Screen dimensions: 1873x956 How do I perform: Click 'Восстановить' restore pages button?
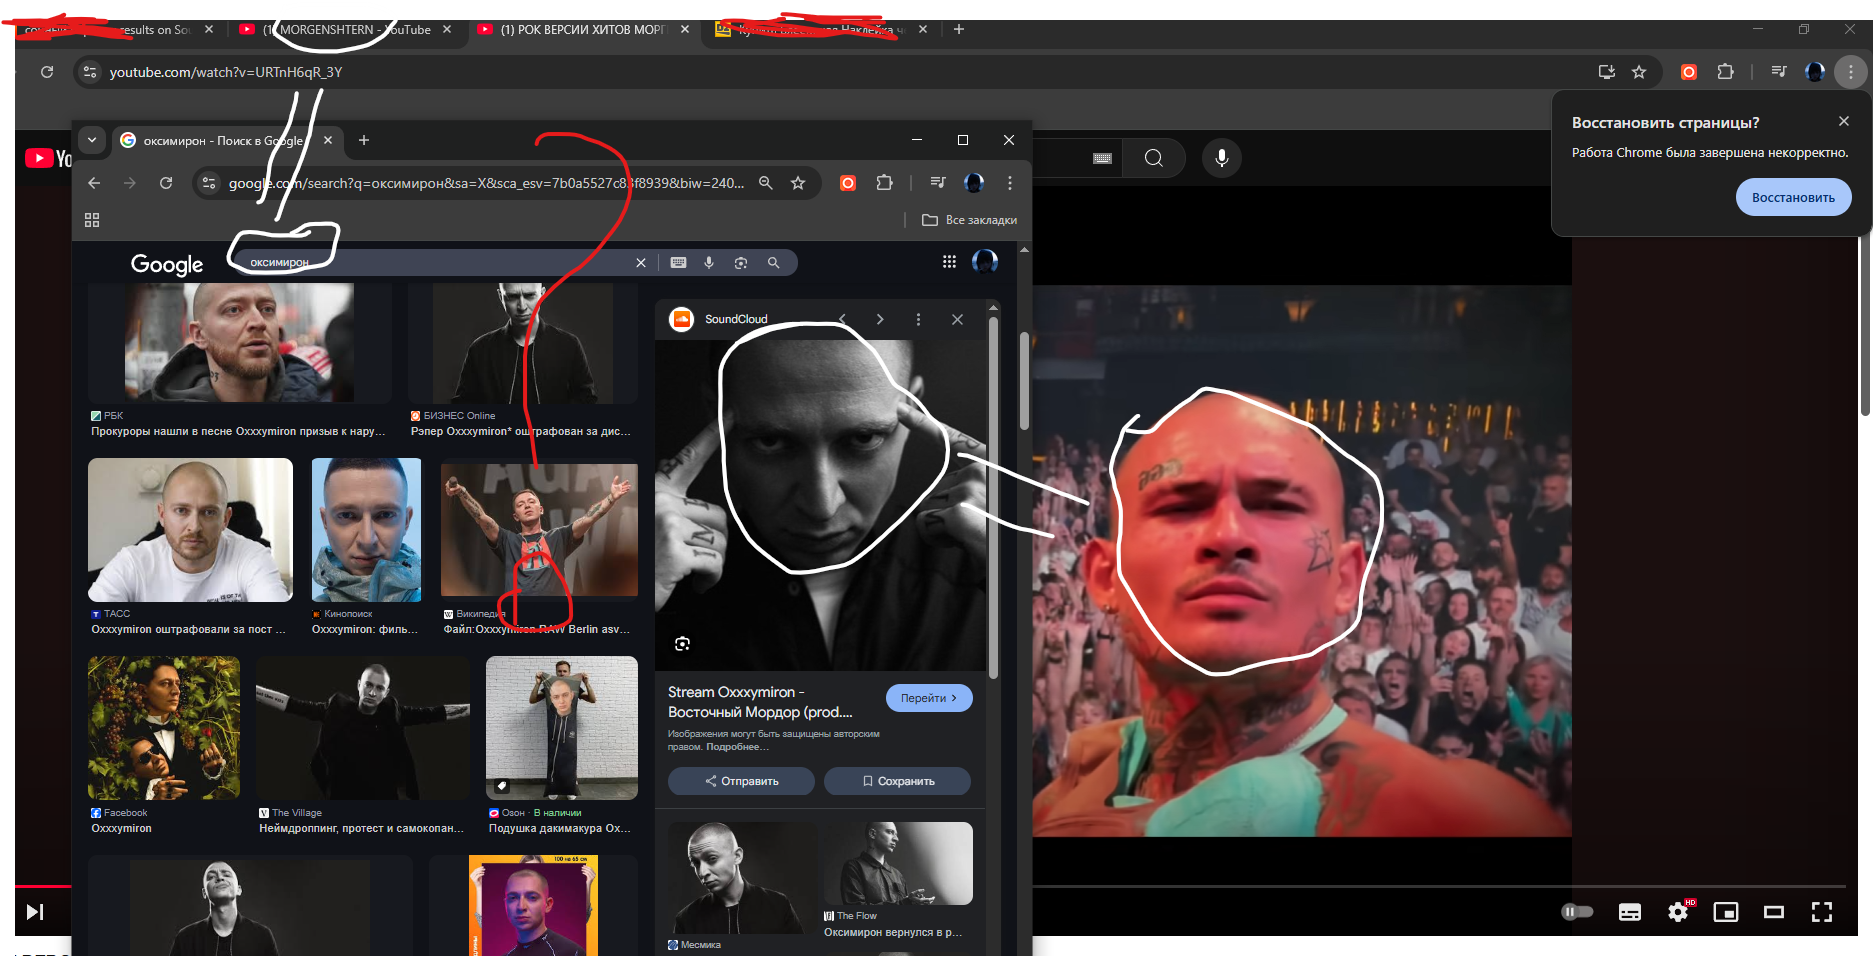click(1793, 197)
